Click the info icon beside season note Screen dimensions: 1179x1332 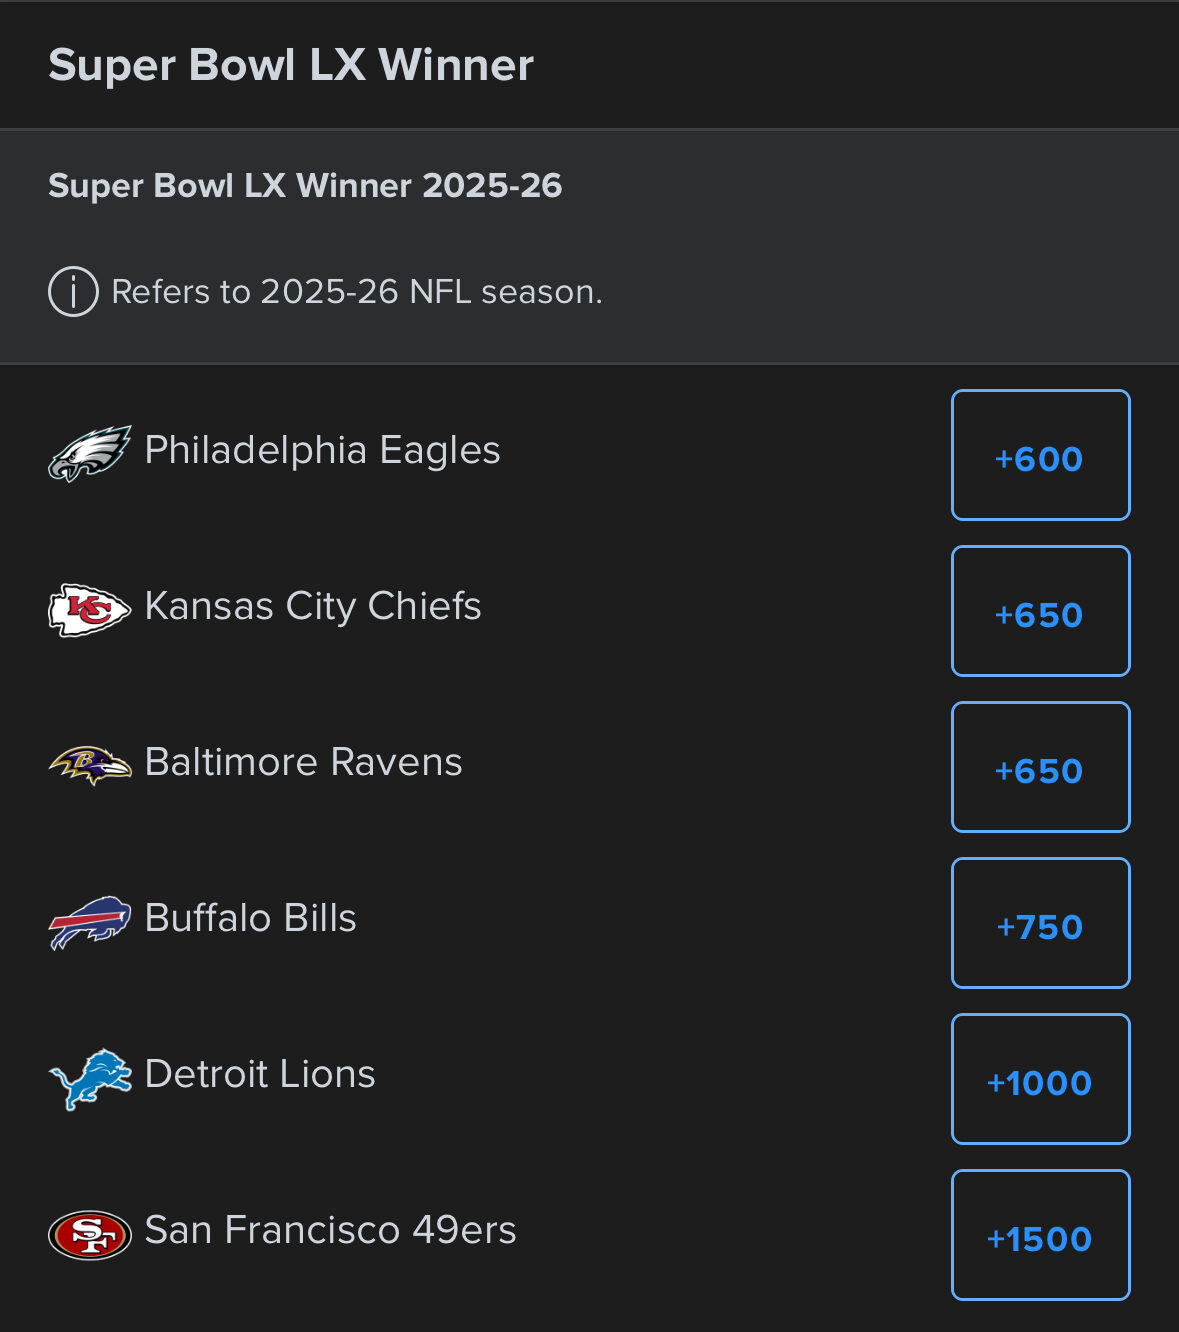(73, 292)
